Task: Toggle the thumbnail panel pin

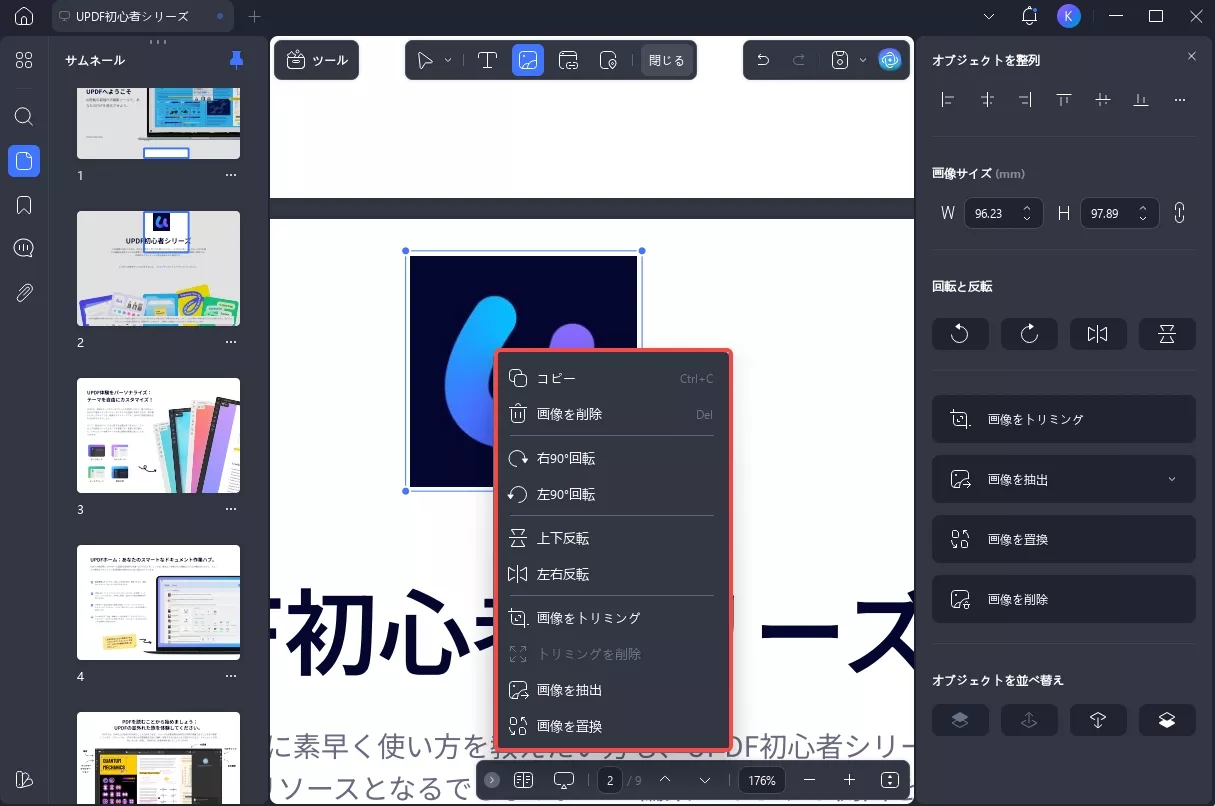Action: pos(236,60)
